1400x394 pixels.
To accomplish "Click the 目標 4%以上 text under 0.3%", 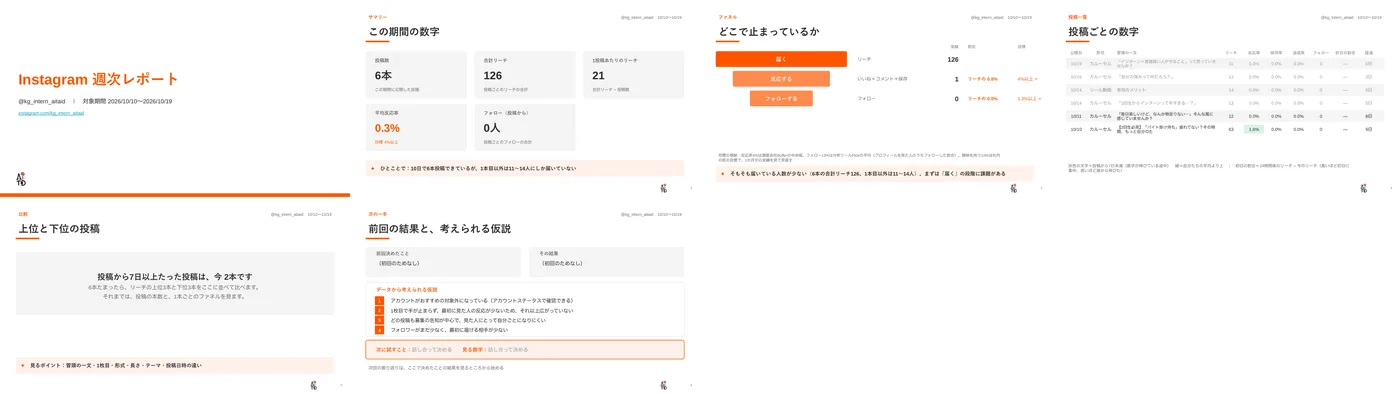I will [387, 141].
